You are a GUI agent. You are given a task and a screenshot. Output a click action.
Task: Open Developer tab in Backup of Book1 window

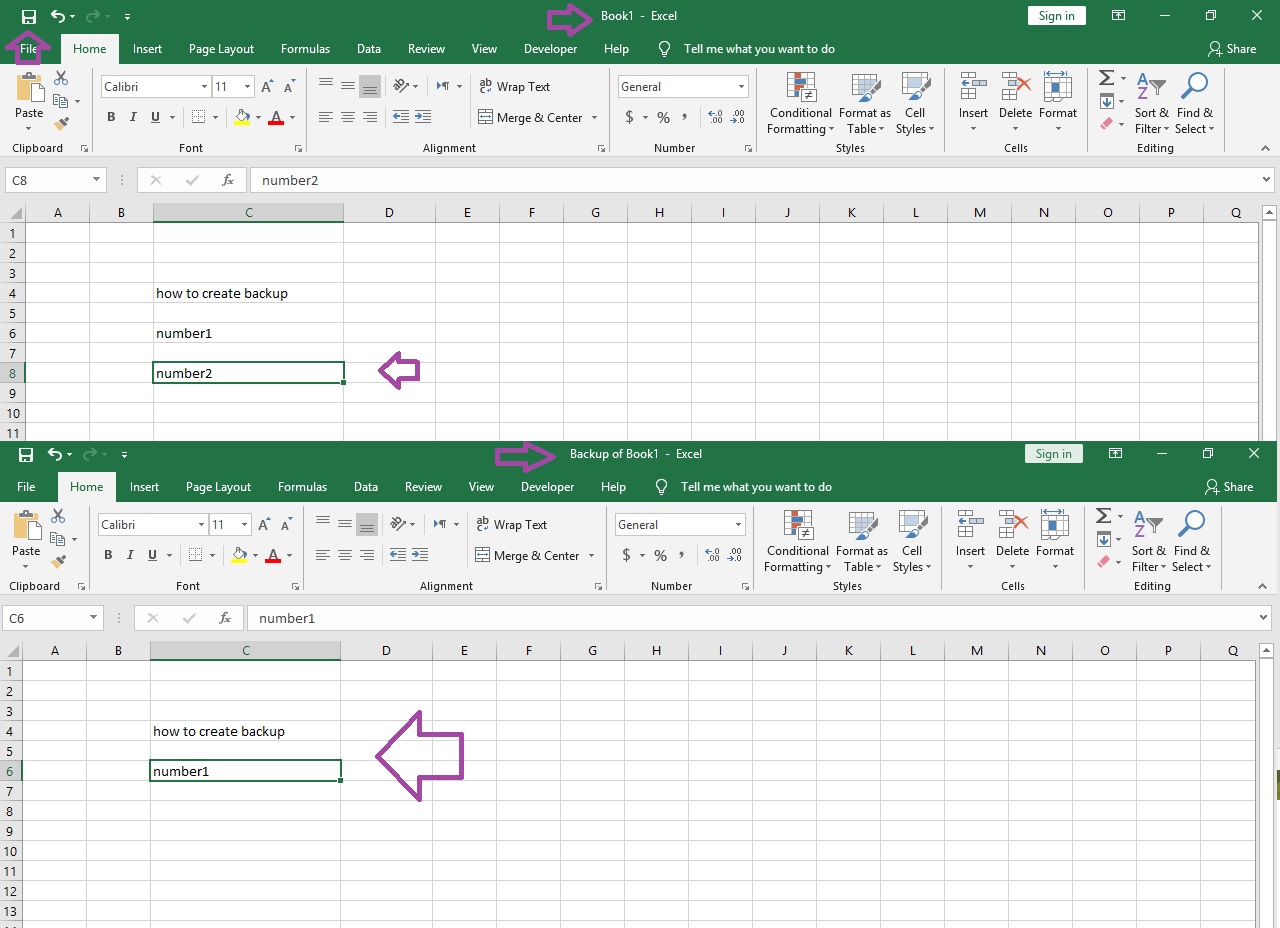(548, 487)
